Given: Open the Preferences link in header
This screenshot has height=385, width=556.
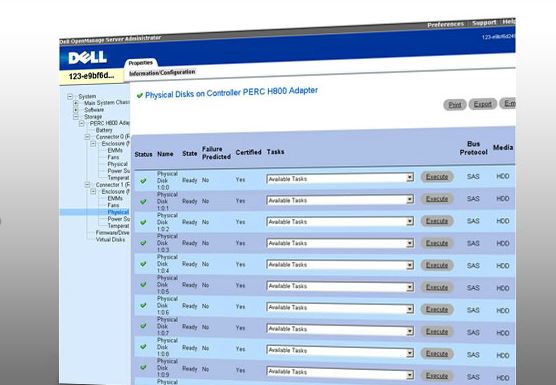Looking at the screenshot, I should tap(445, 24).
